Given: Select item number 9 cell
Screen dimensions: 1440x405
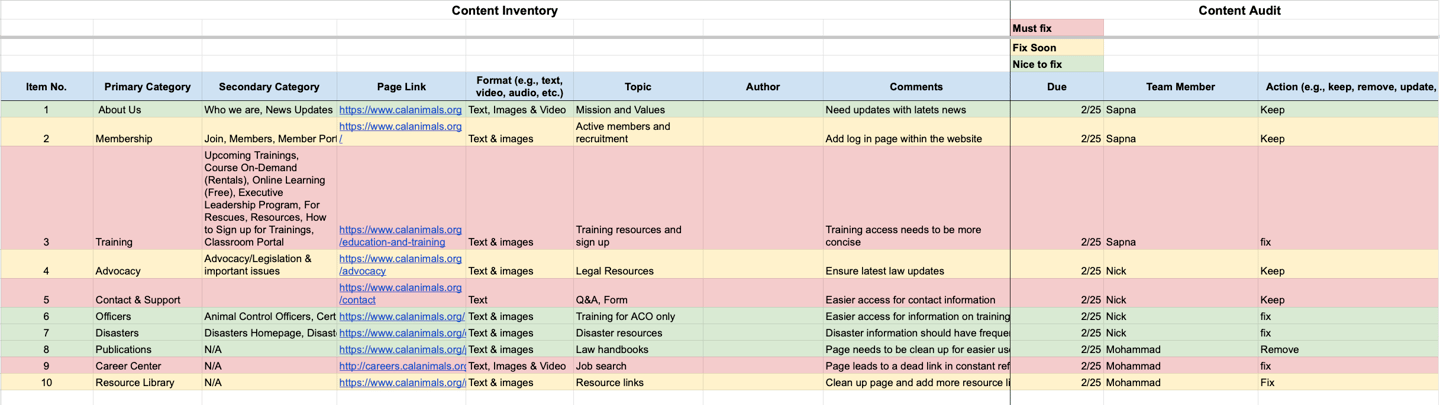Looking at the screenshot, I should point(47,366).
